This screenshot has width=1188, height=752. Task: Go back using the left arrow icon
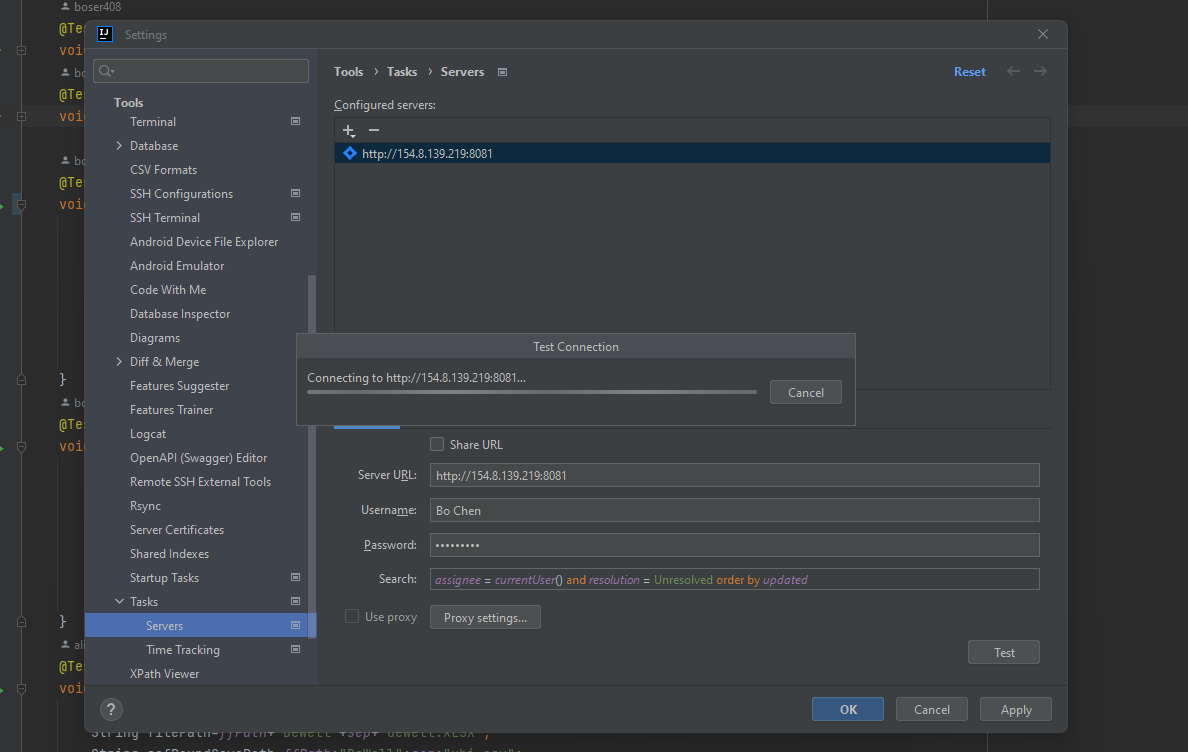tap(1013, 71)
